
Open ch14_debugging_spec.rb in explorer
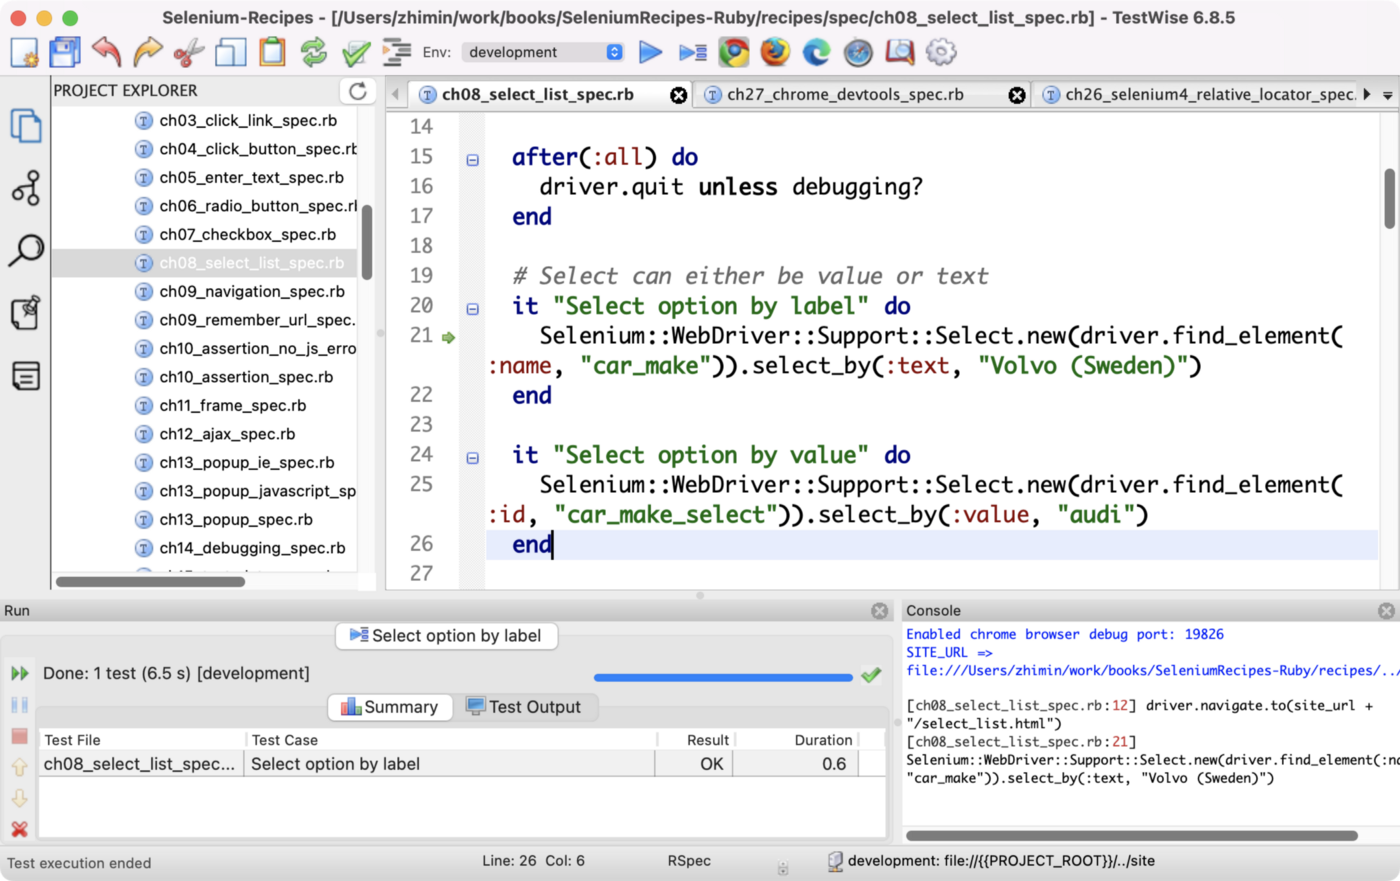252,548
